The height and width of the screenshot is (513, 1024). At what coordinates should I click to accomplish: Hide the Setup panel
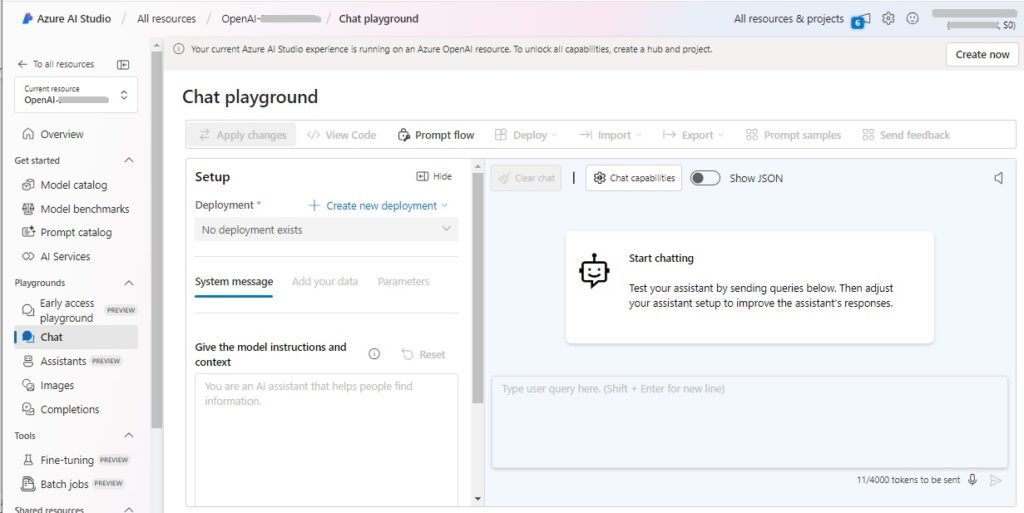[x=434, y=176]
